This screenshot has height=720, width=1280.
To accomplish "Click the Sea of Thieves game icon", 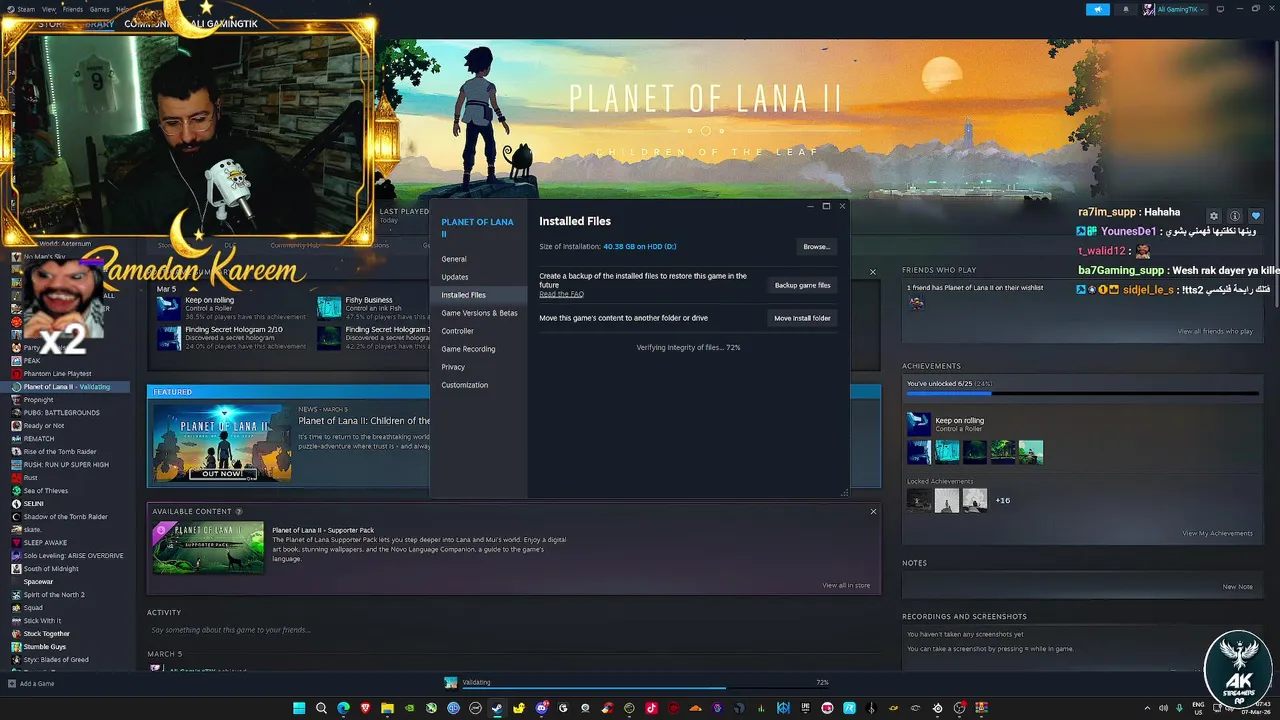I will pos(16,491).
